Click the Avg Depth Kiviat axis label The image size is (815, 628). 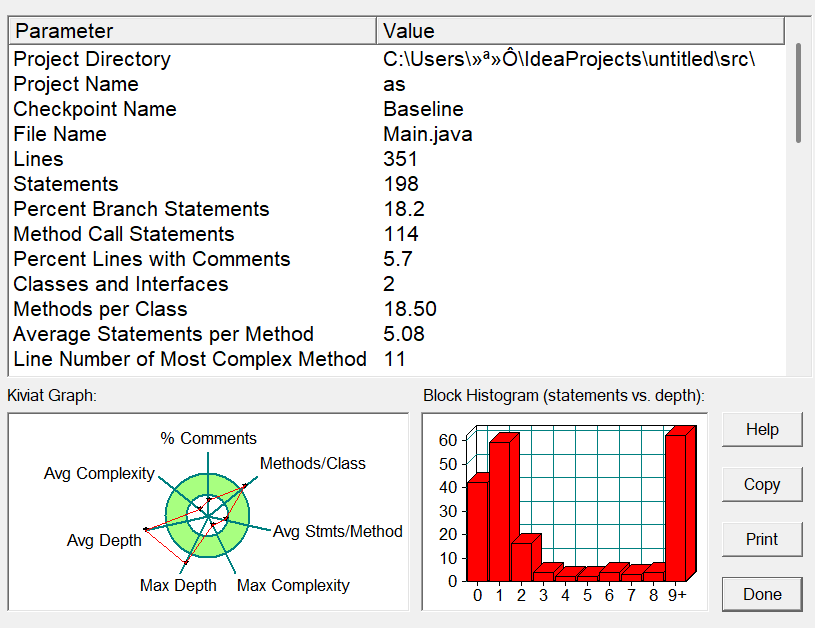[x=104, y=541]
